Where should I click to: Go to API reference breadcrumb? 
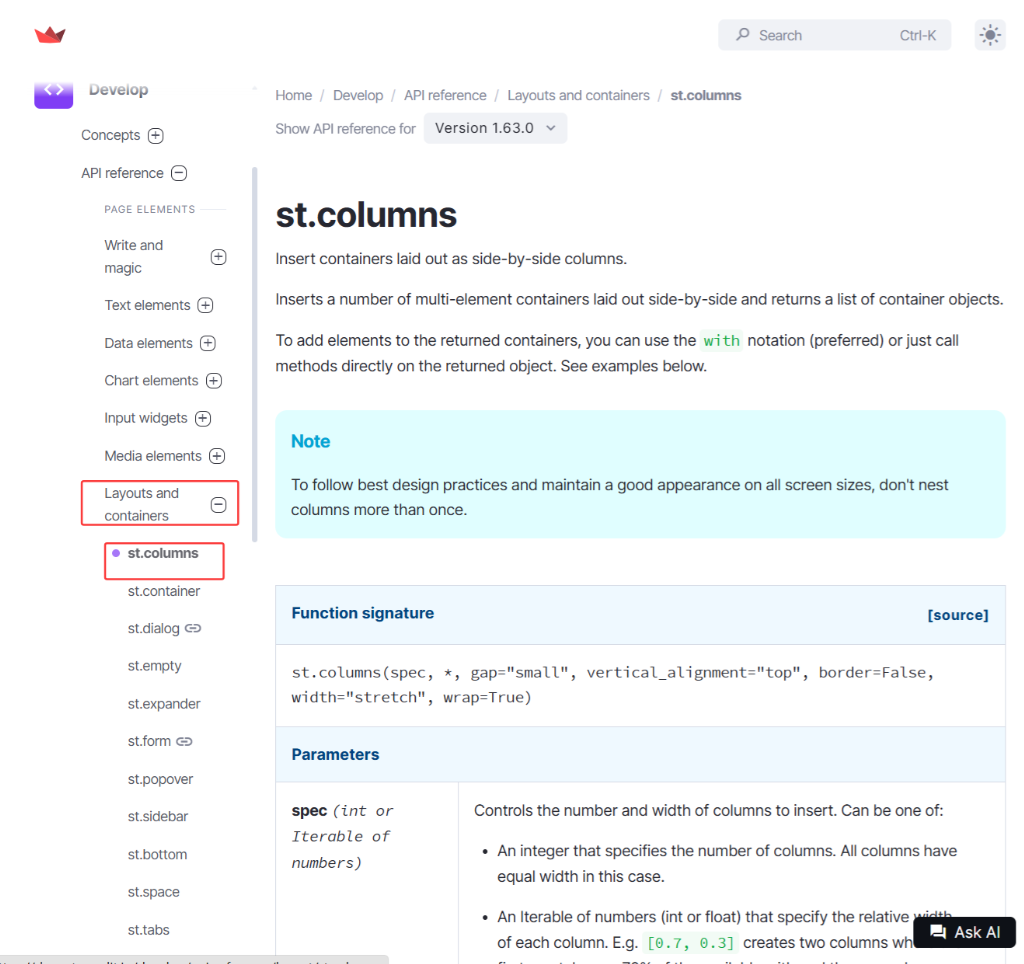445,95
